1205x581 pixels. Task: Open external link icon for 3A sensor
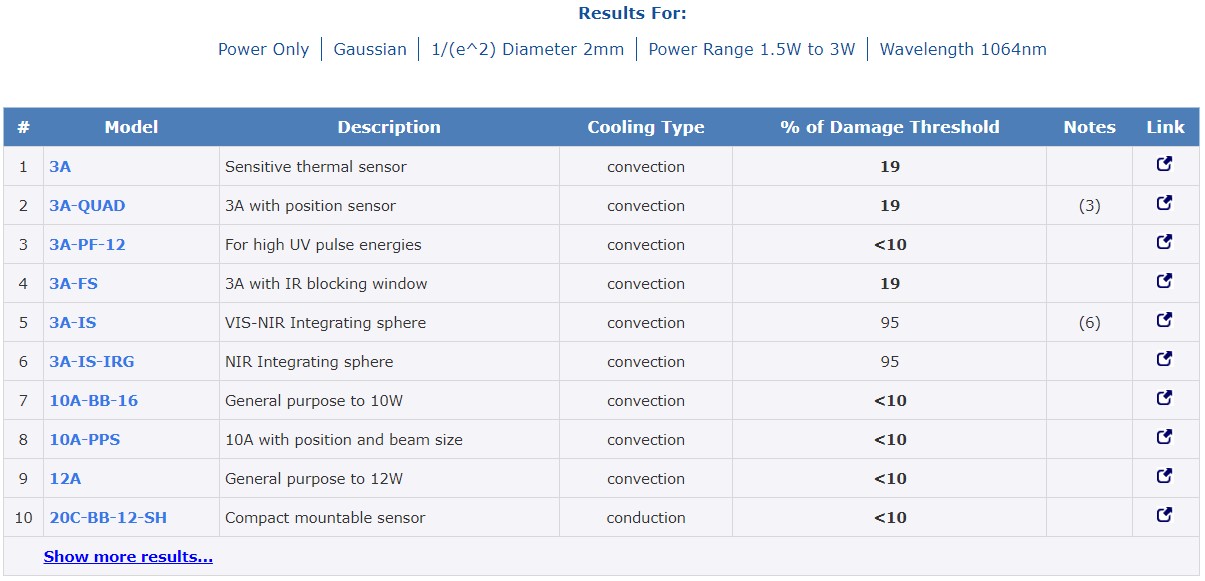click(x=1164, y=165)
